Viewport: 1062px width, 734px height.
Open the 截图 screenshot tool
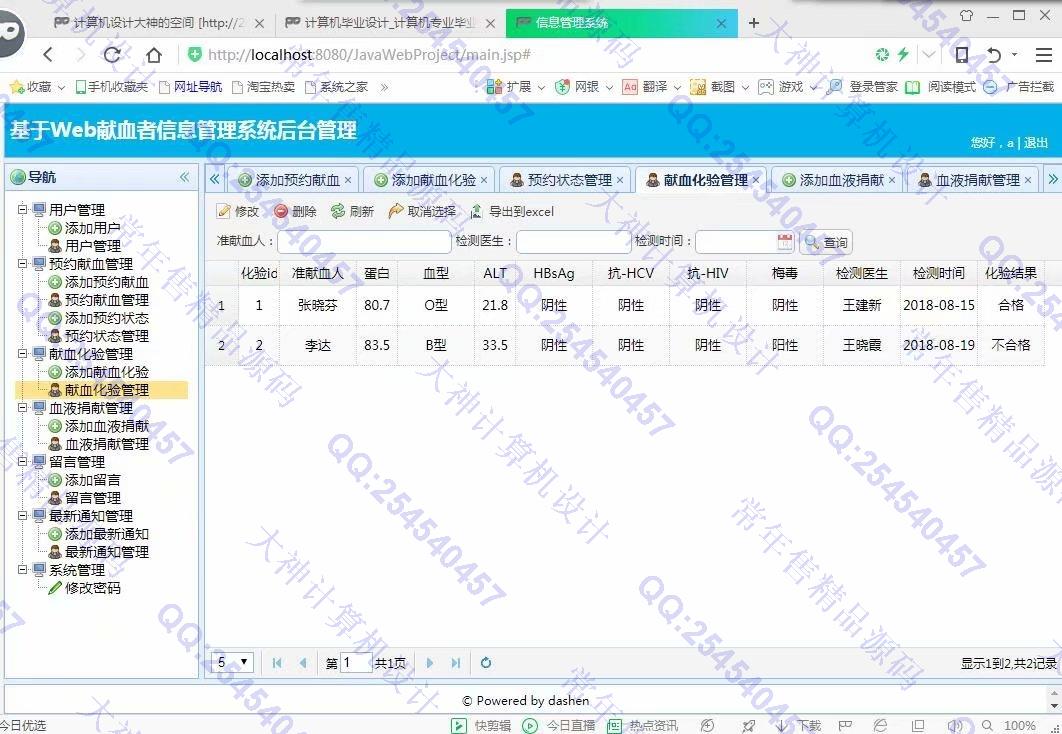point(719,87)
